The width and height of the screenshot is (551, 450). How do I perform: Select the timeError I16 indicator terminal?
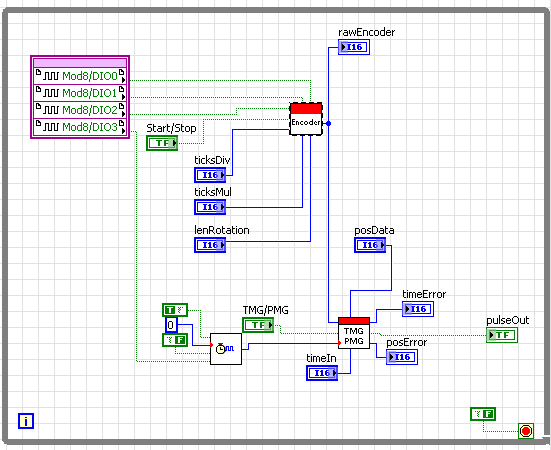418,309
